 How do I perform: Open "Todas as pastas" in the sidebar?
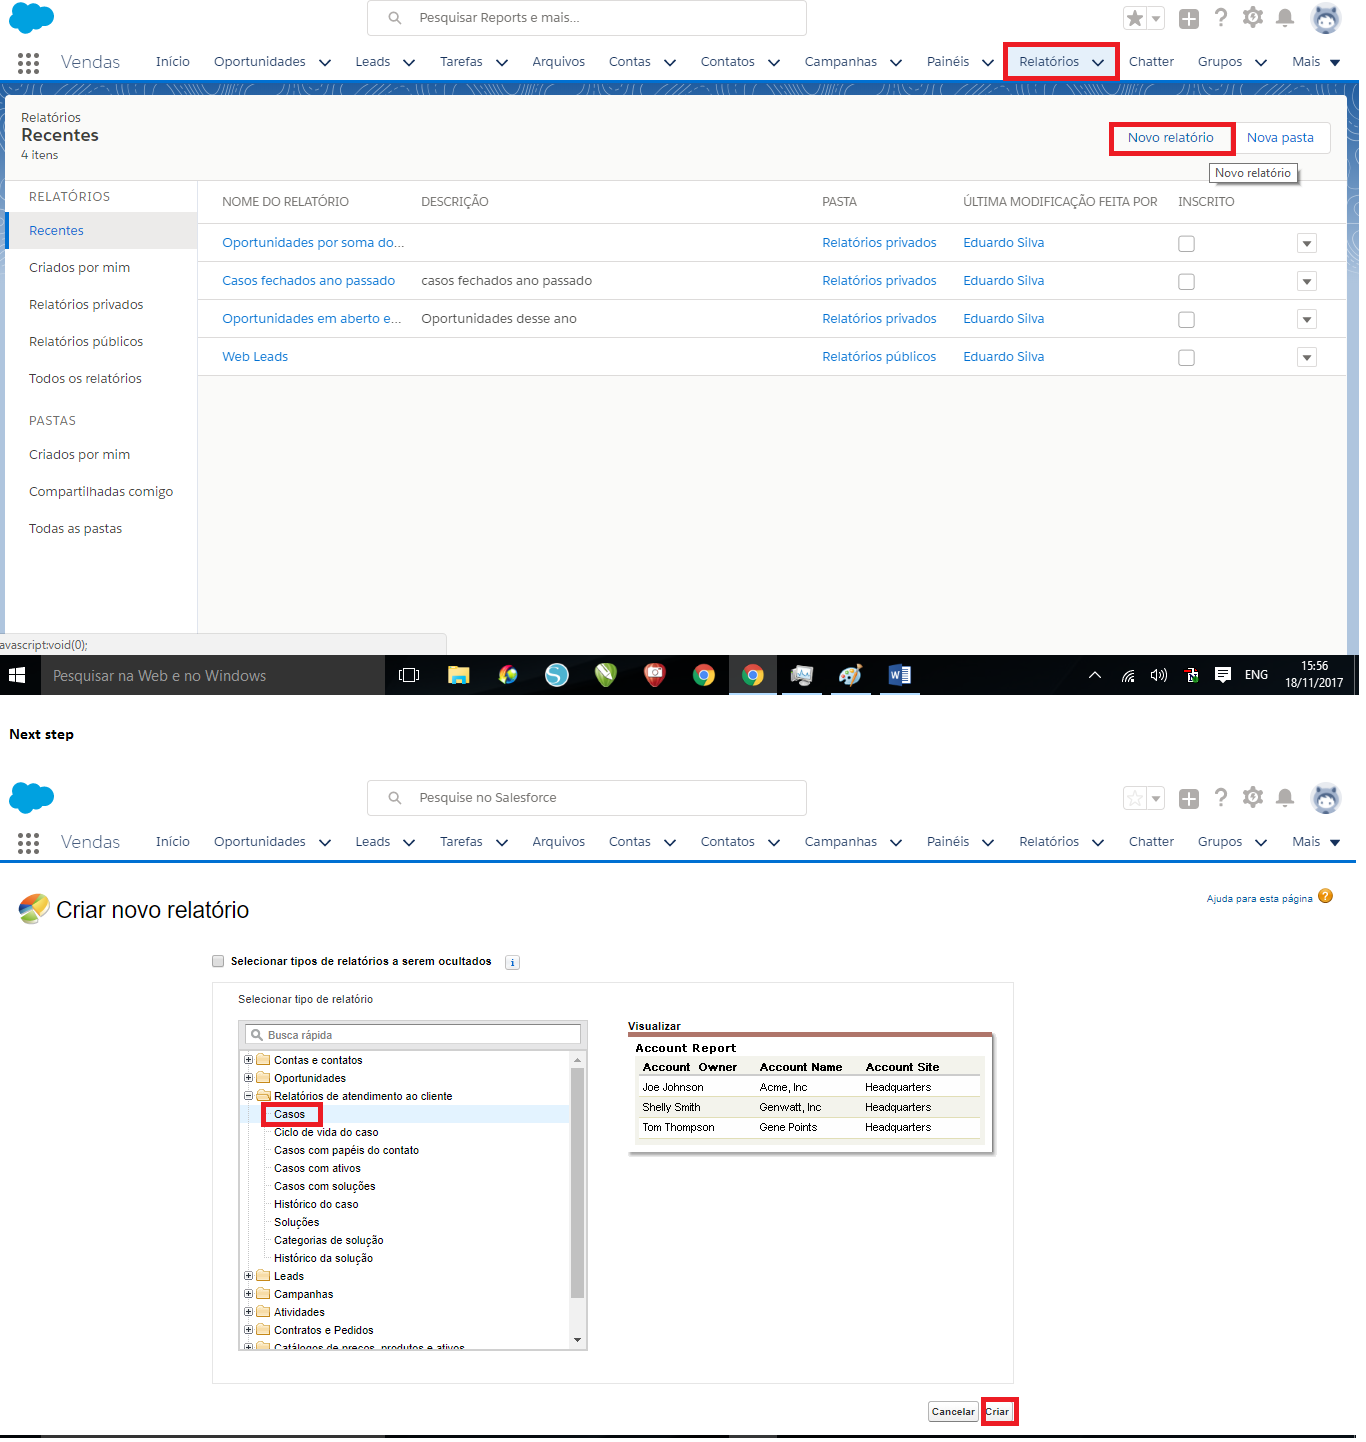pyautogui.click(x=75, y=529)
